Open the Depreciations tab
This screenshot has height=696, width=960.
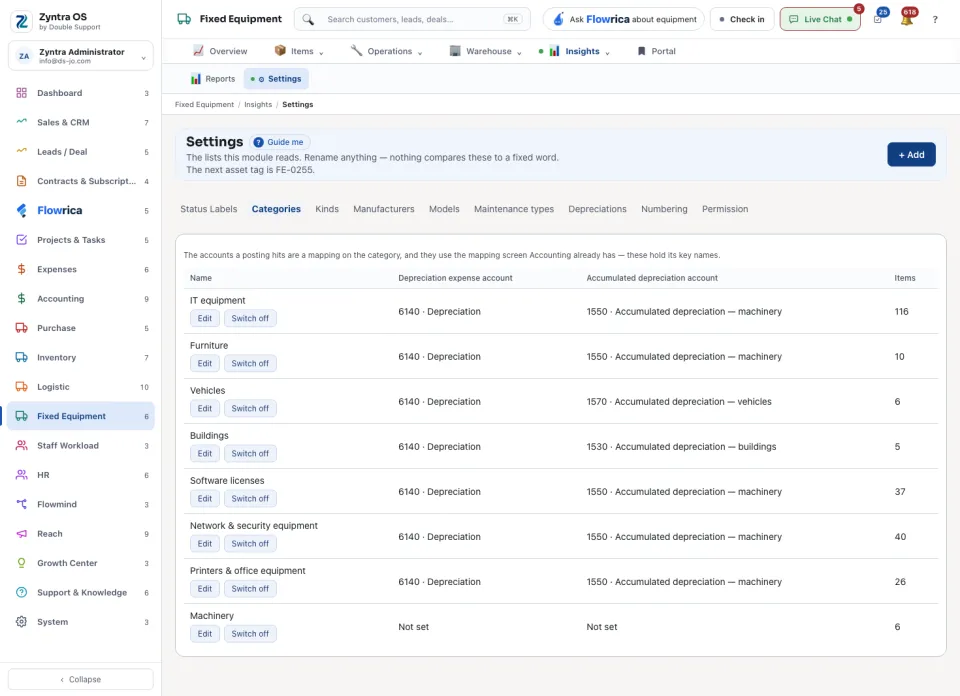pyautogui.click(x=597, y=209)
